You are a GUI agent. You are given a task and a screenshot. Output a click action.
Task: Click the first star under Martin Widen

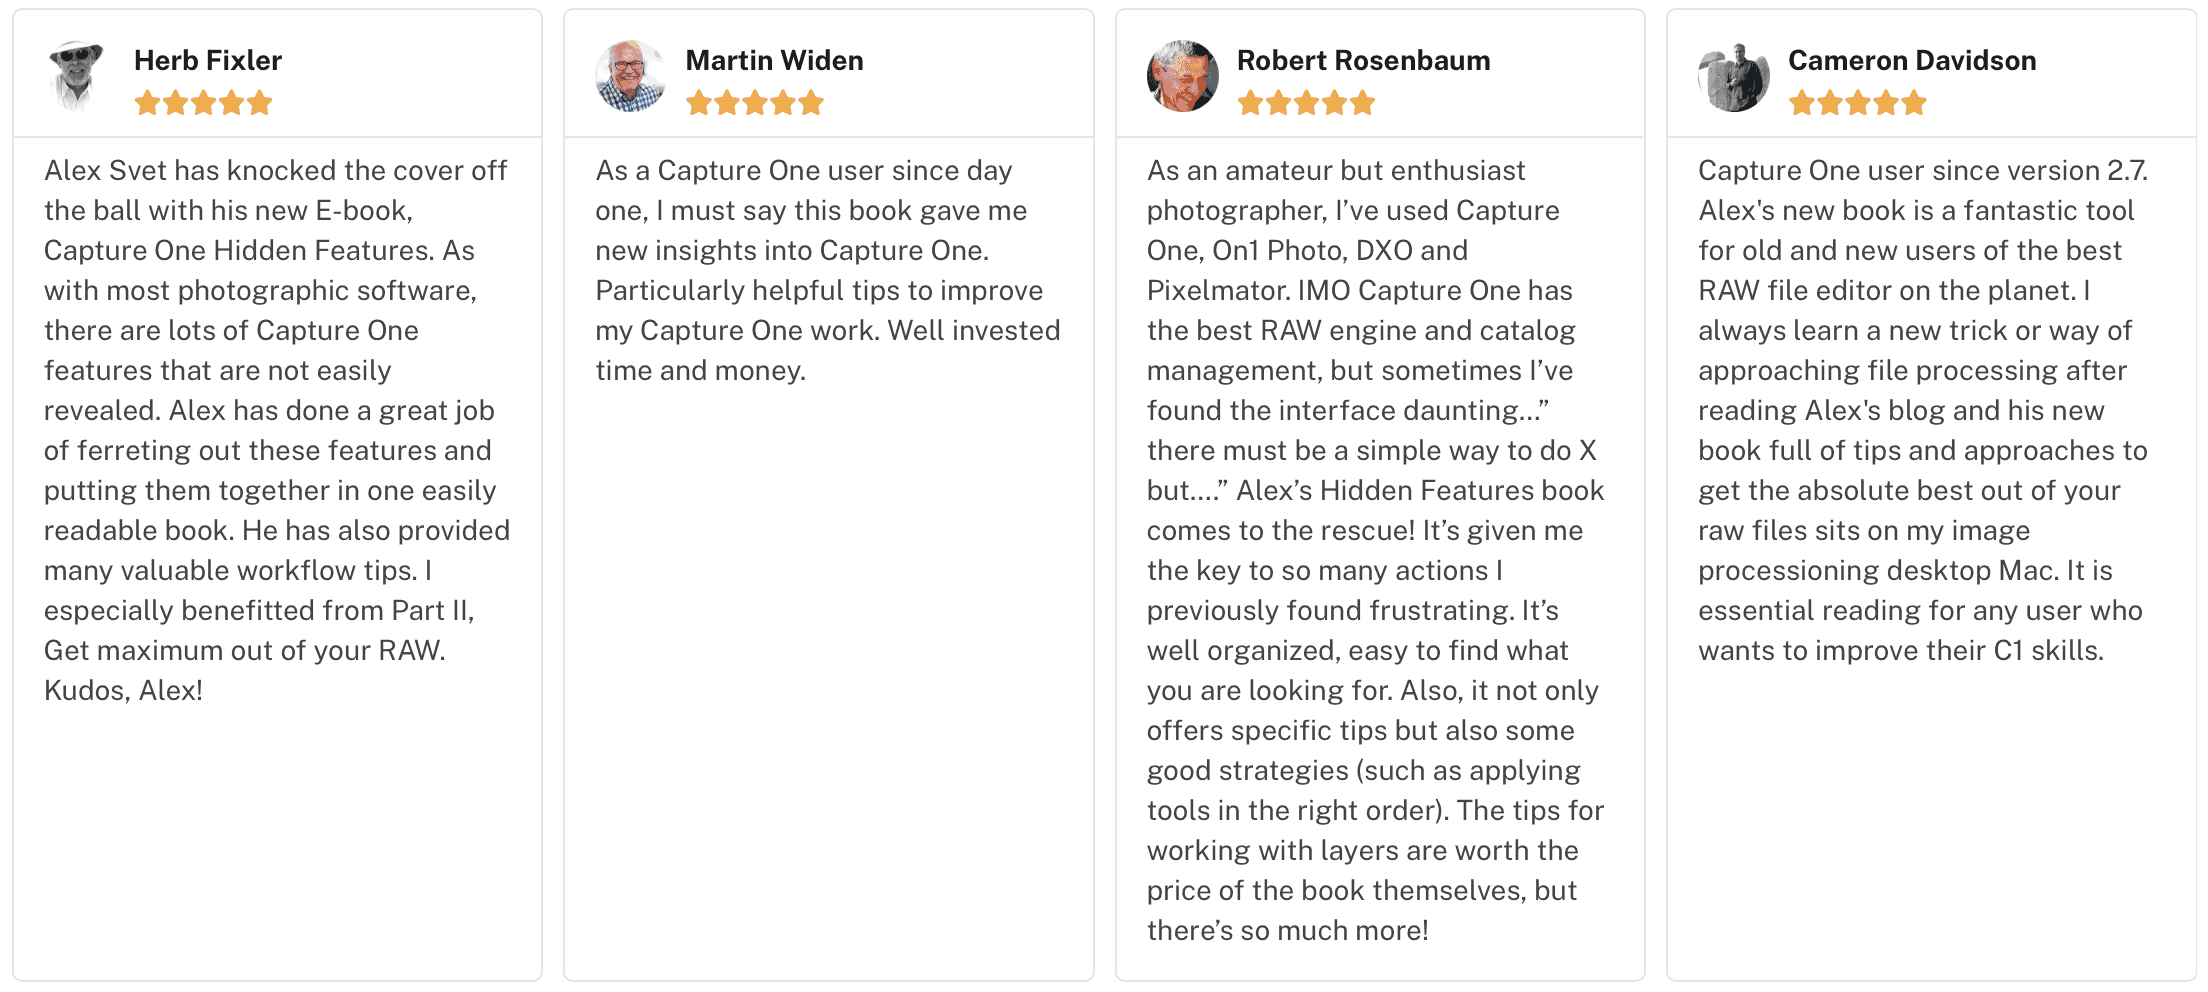pyautogui.click(x=699, y=102)
